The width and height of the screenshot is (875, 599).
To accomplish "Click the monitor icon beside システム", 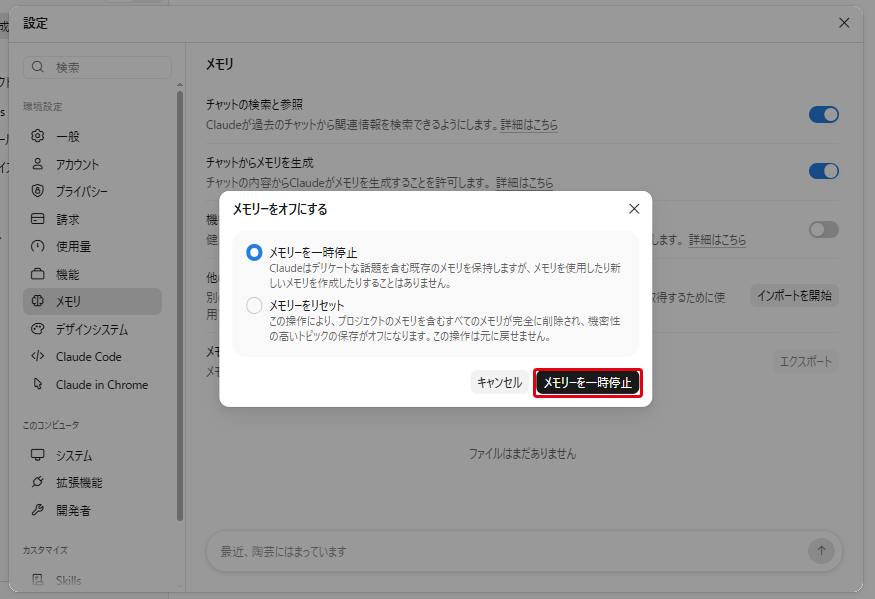I will pos(37,455).
